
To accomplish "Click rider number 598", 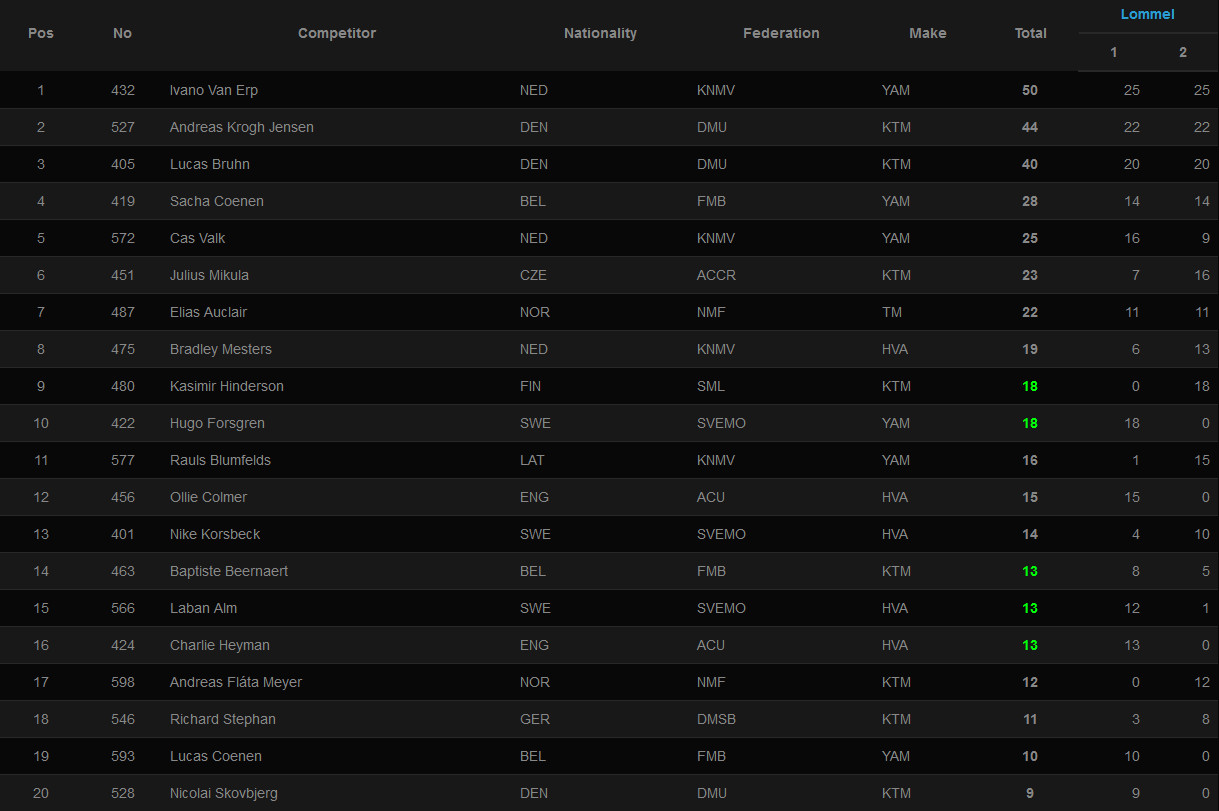I will click(123, 682).
